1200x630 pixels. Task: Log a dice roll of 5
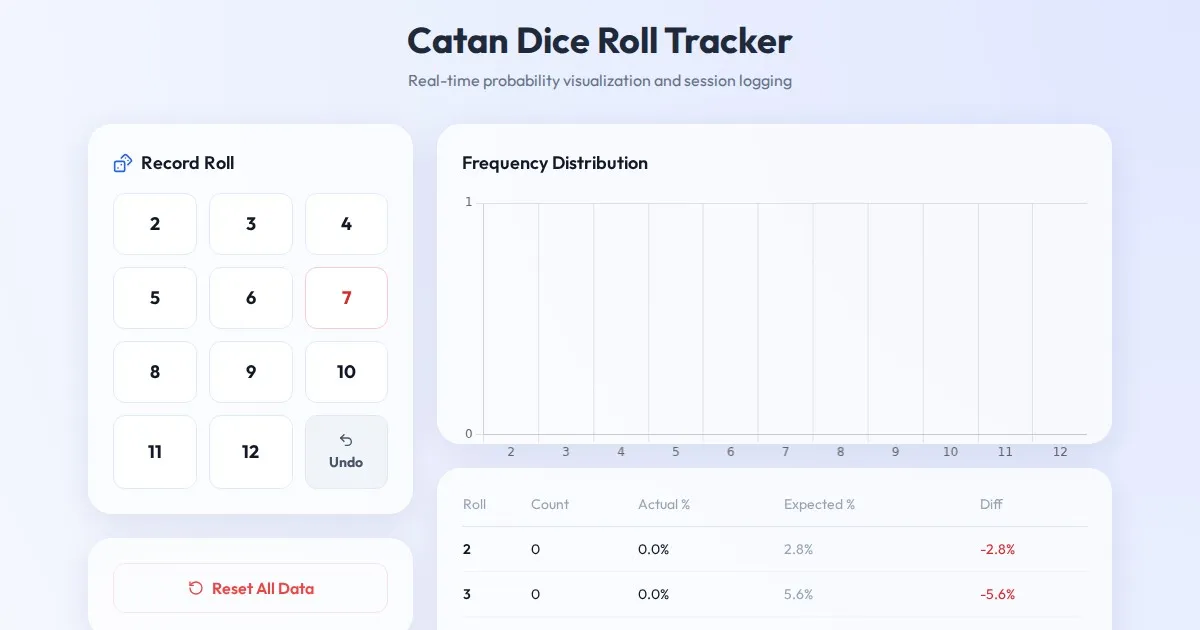coord(155,298)
